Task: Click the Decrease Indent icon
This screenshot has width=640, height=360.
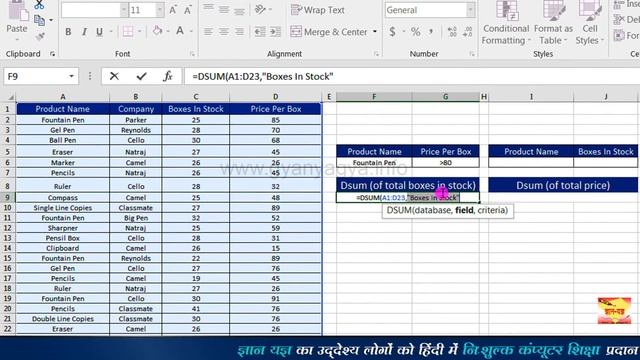Action: [x=260, y=31]
